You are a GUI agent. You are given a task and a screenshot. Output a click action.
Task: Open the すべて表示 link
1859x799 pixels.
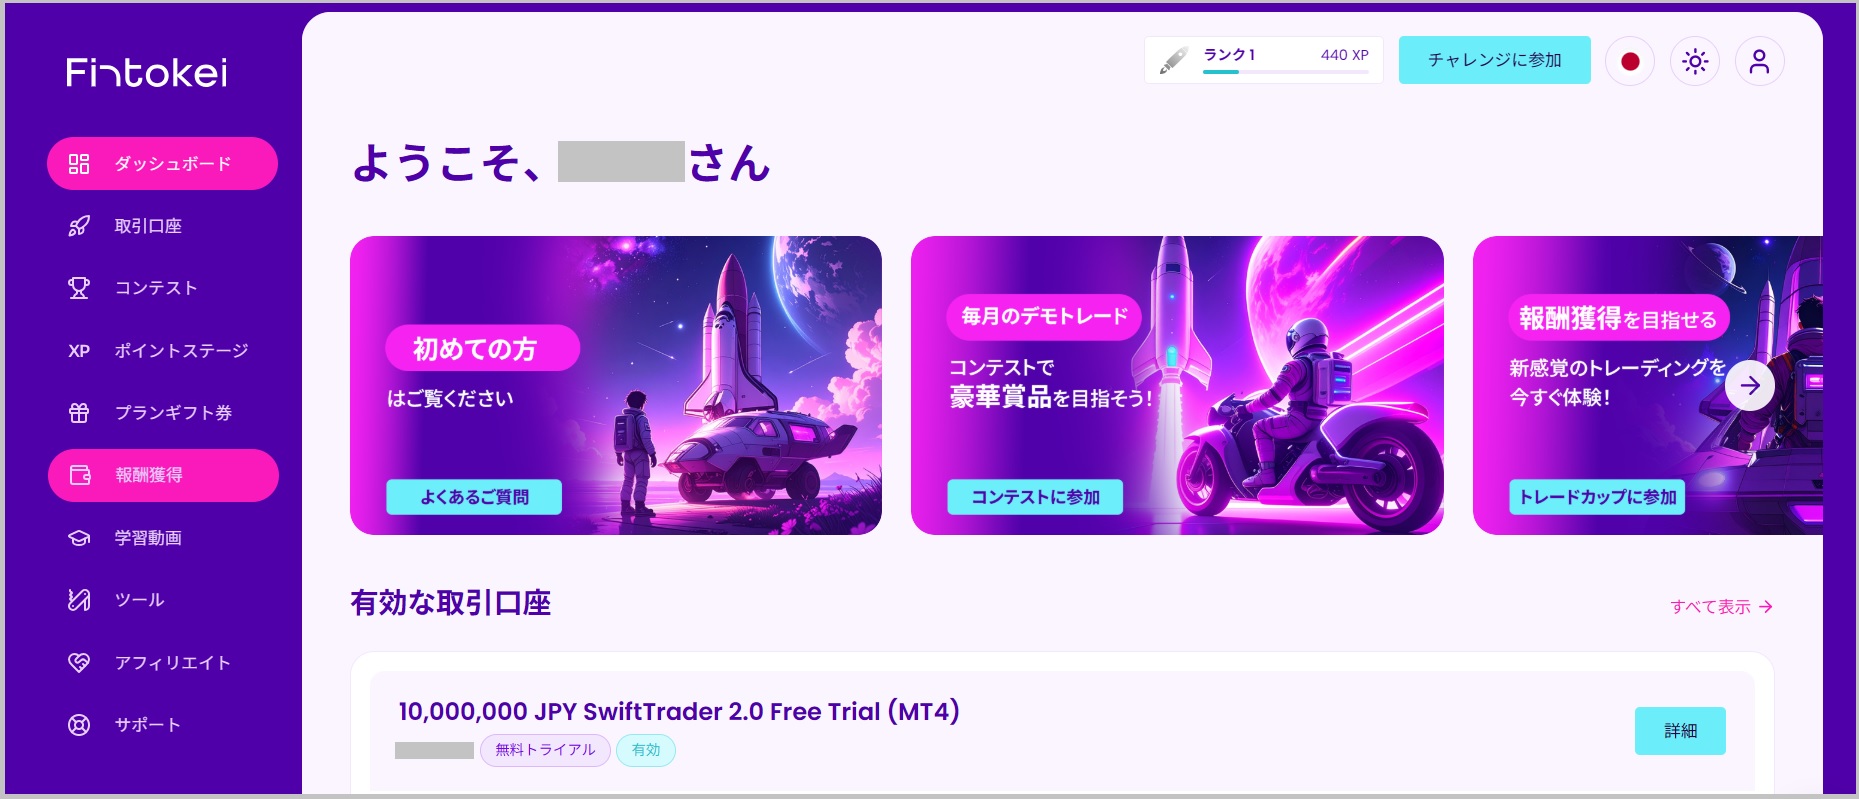[1721, 607]
